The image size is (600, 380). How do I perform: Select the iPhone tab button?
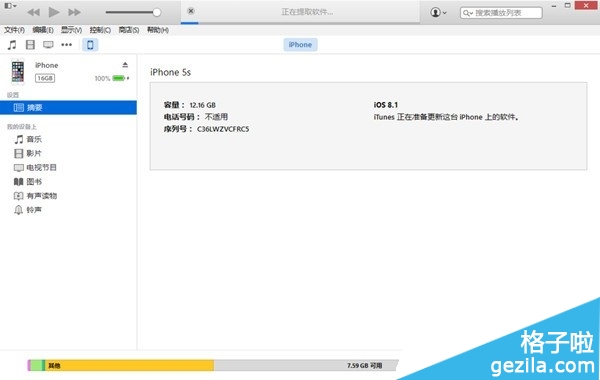300,45
